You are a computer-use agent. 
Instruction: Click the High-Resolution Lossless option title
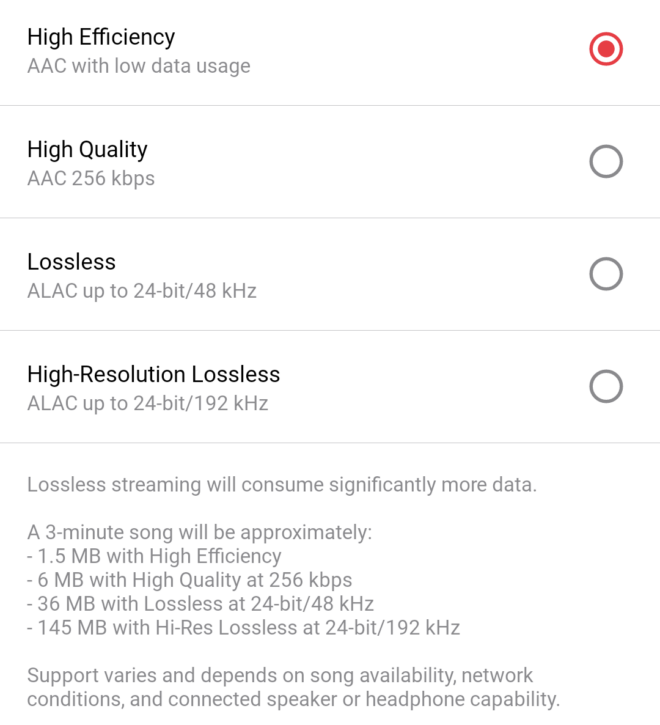click(153, 375)
